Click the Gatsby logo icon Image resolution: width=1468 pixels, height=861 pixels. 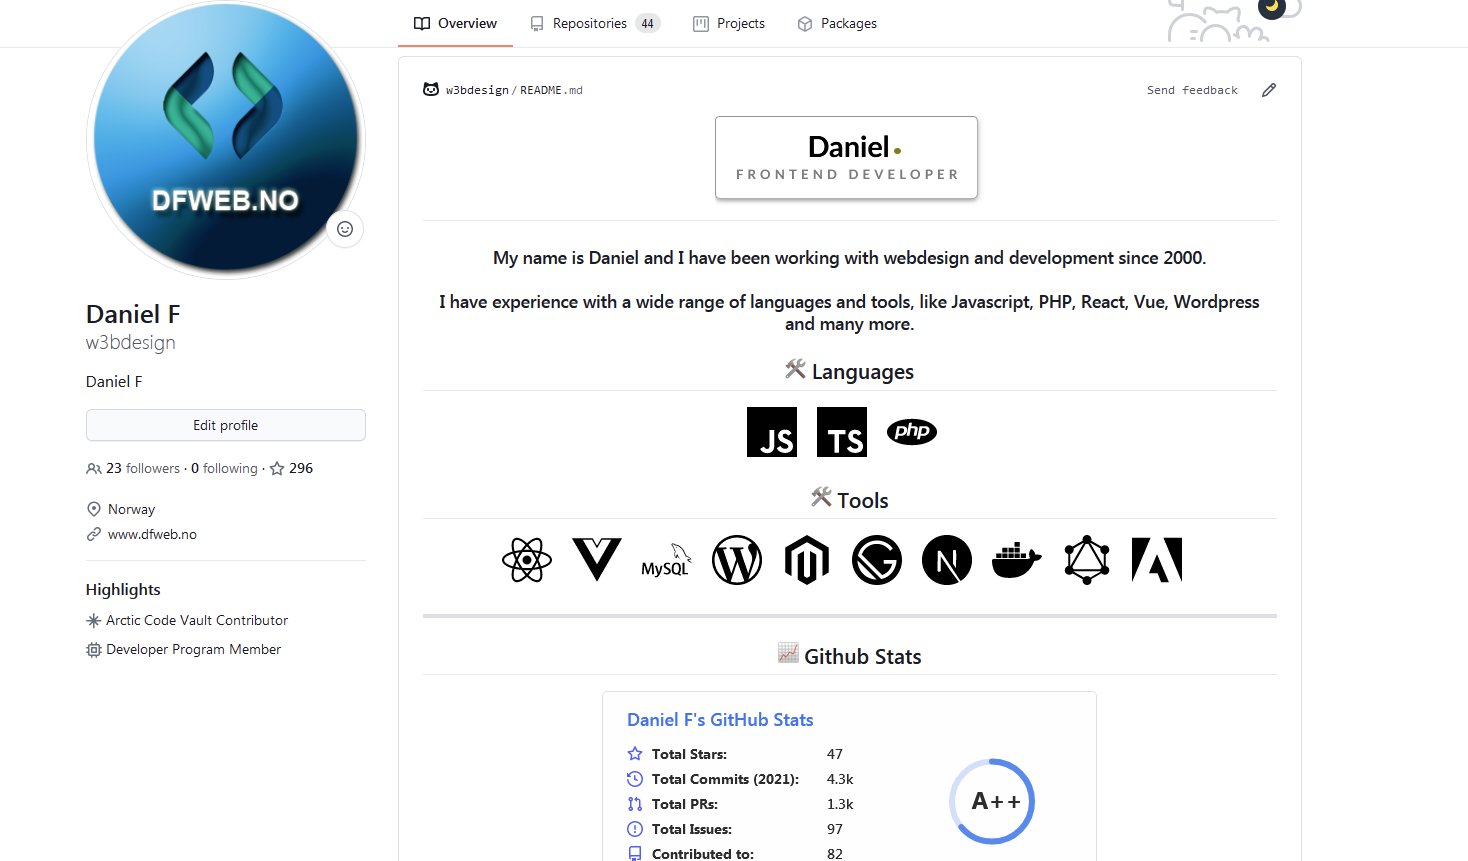point(877,560)
